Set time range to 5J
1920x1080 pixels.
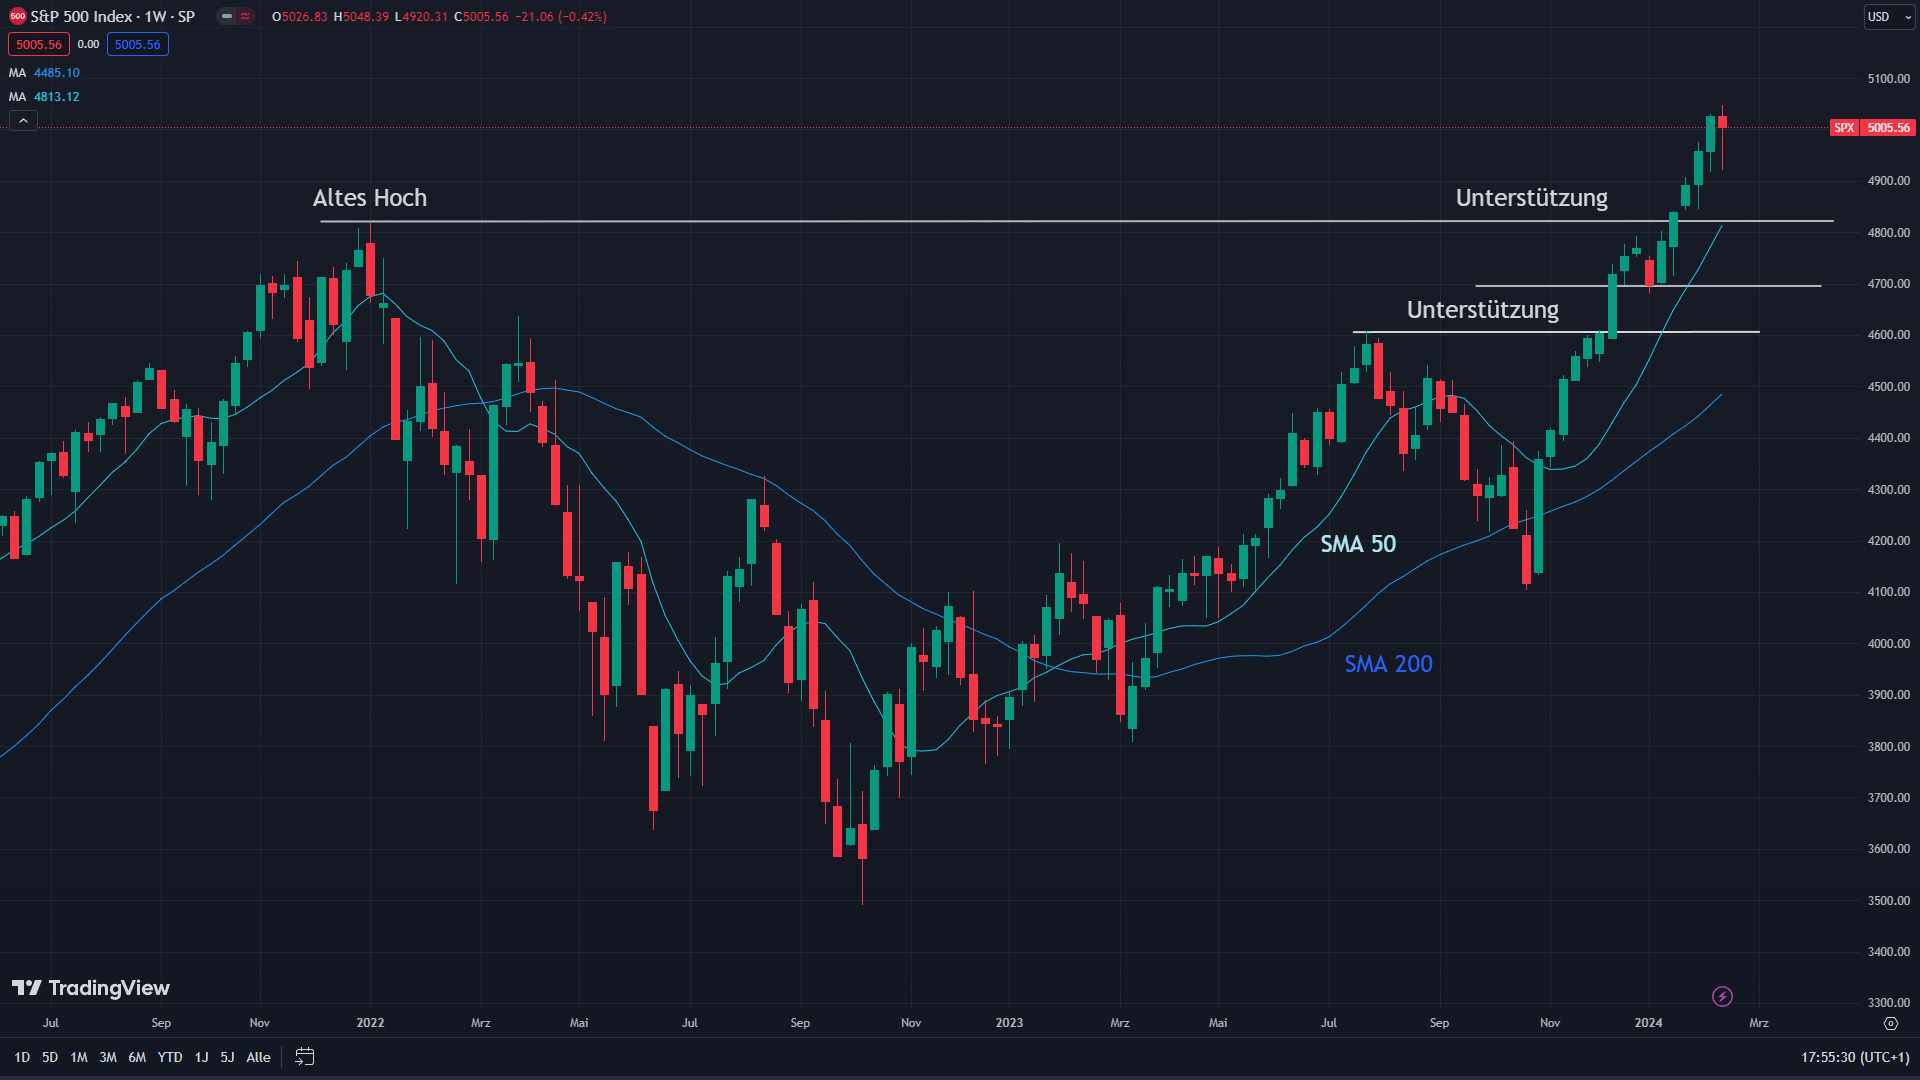227,1057
